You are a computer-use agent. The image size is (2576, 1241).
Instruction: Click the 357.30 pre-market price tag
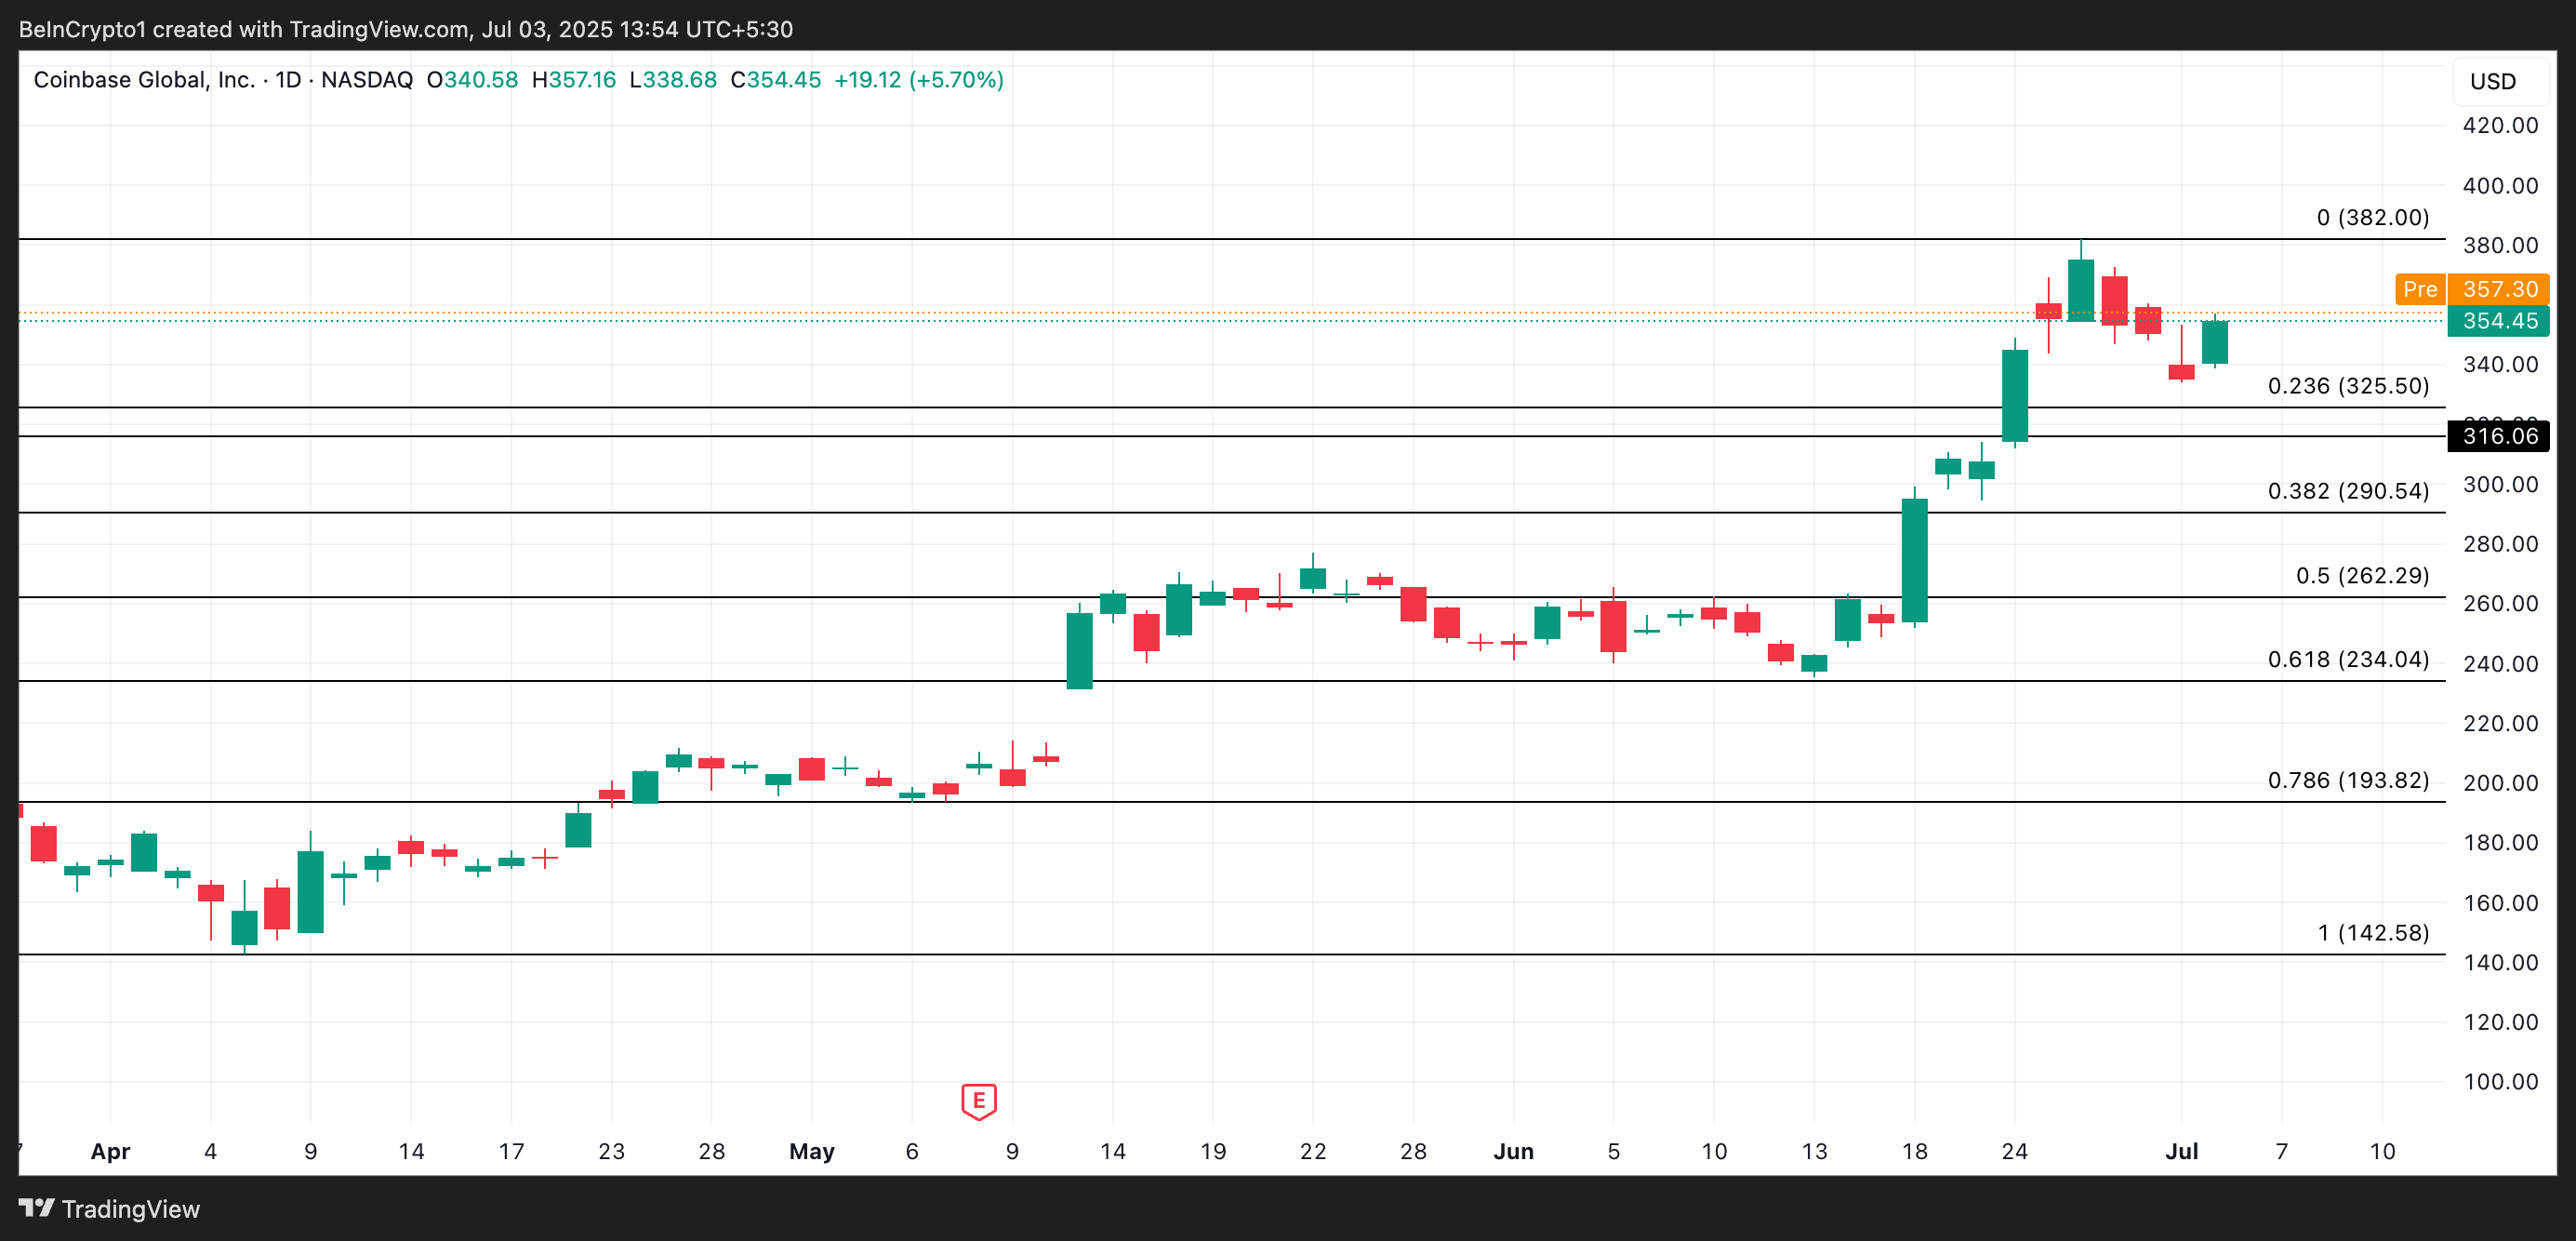click(2499, 289)
